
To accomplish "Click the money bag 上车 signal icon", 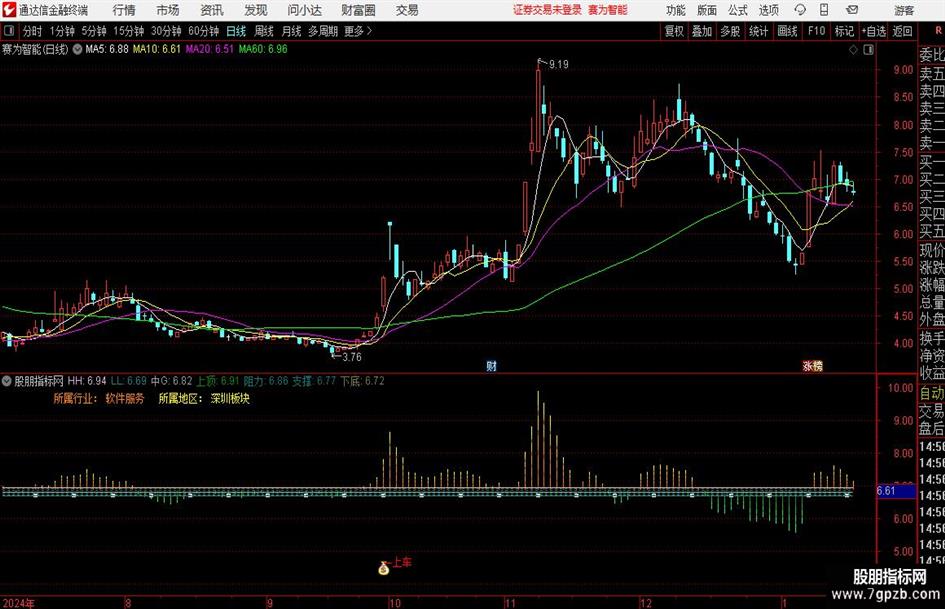I will coord(384,567).
